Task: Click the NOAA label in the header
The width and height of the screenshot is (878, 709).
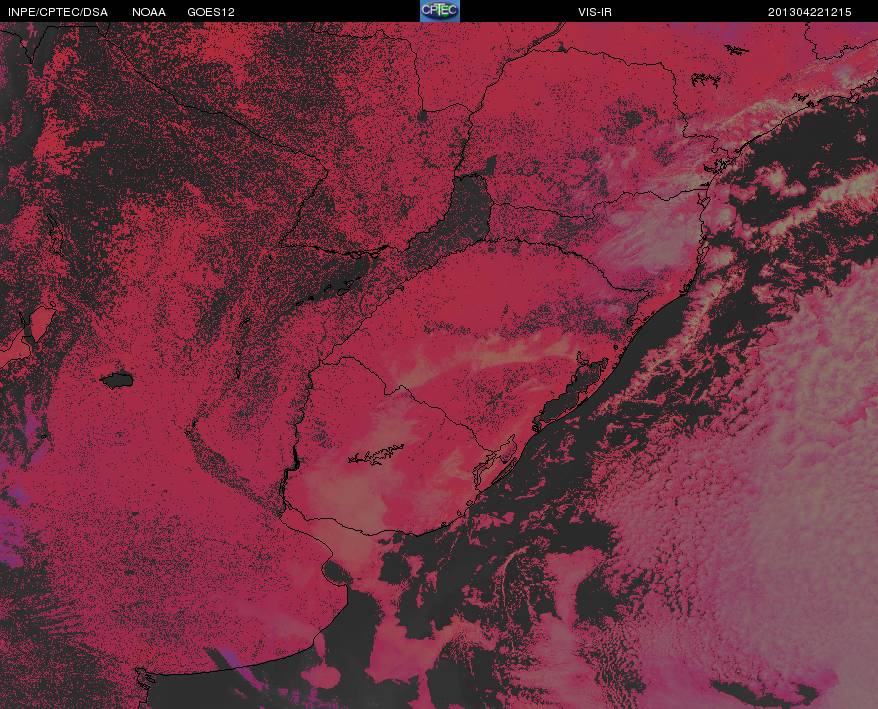Action: [x=149, y=12]
